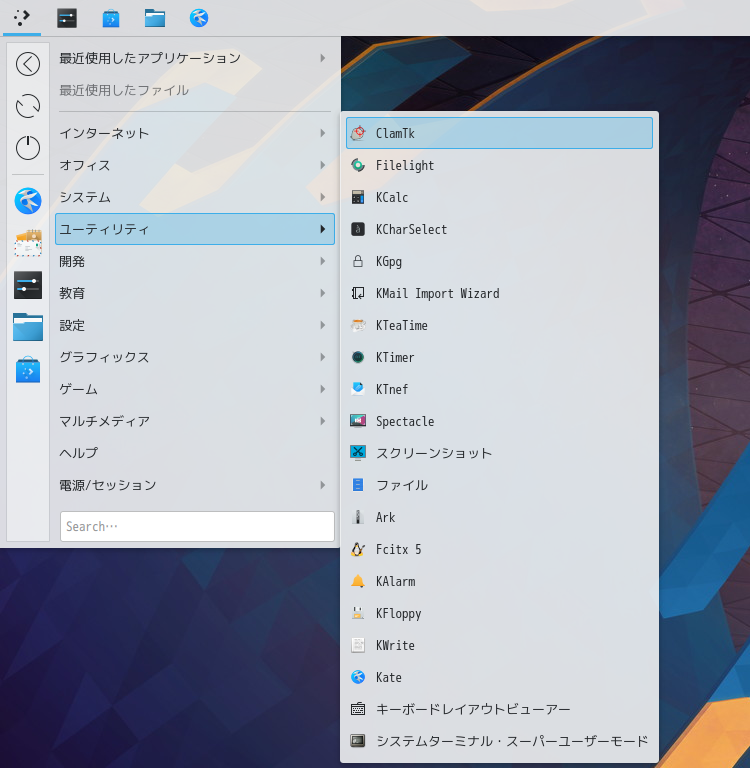The width and height of the screenshot is (750, 768).
Task: Open the 電源/セッション submenu
Action: tap(195, 485)
